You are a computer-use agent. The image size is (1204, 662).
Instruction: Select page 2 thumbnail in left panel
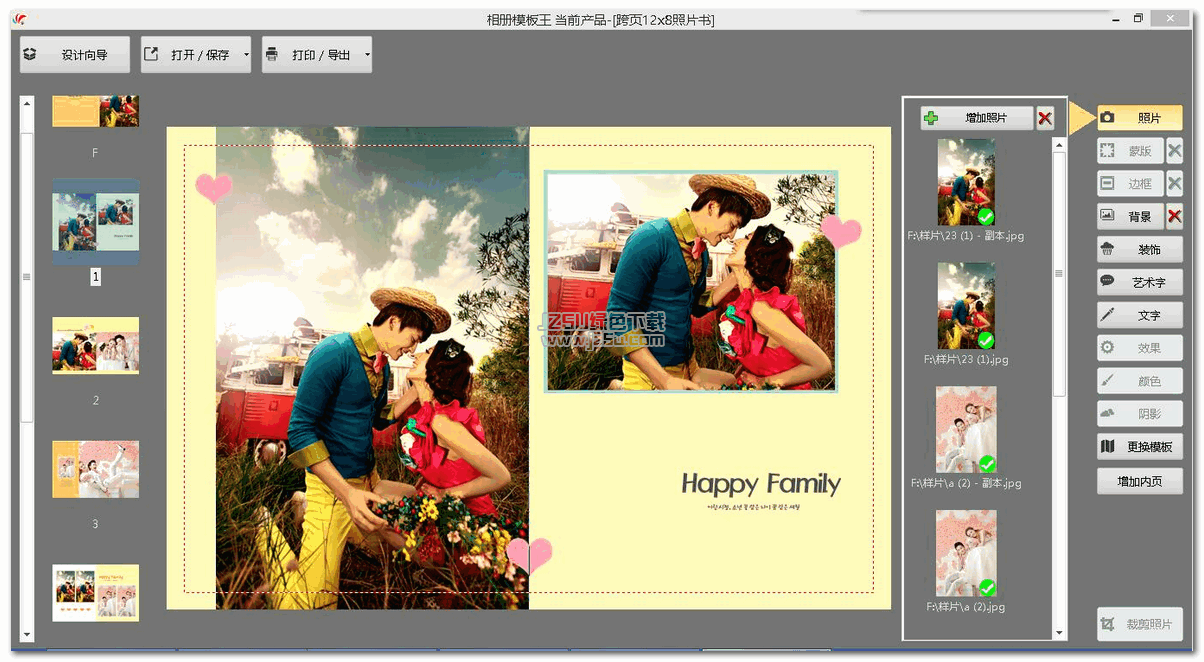[x=95, y=346]
